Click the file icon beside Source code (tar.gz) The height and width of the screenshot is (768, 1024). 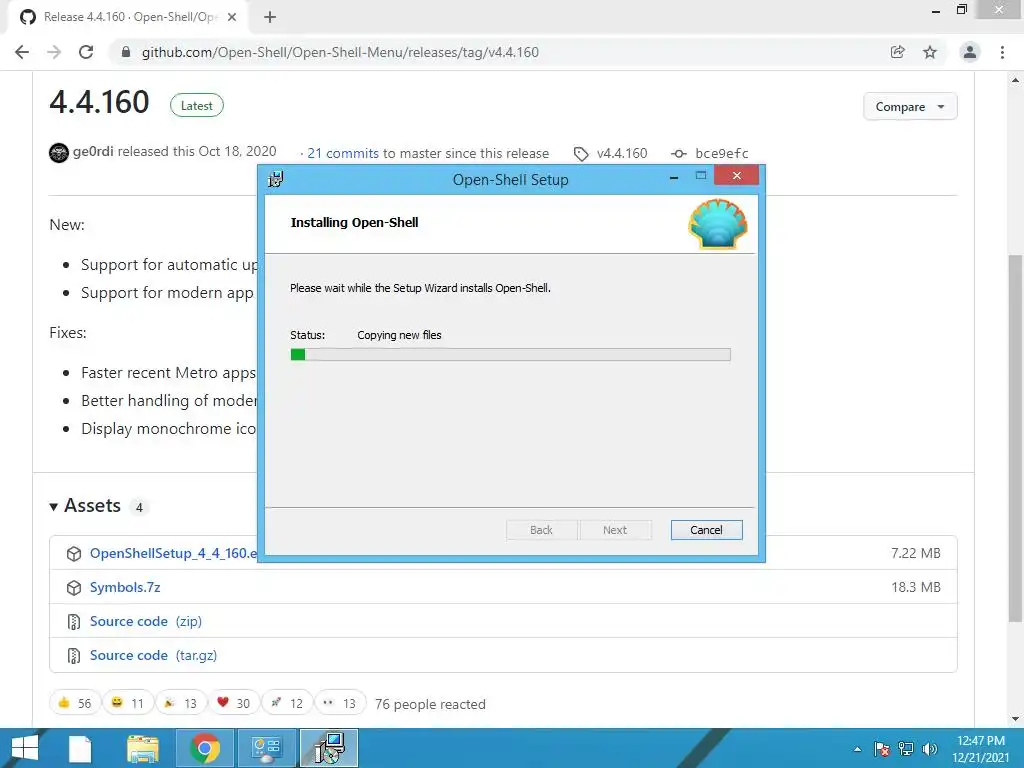[x=74, y=656]
